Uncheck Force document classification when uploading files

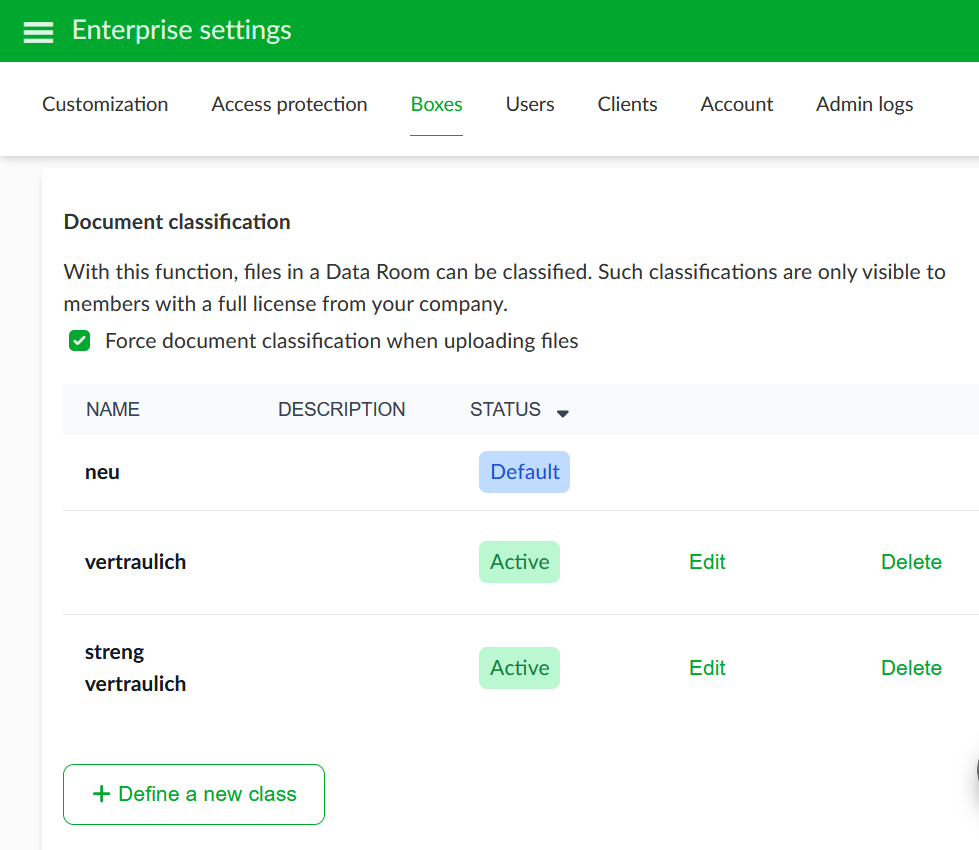tap(79, 341)
